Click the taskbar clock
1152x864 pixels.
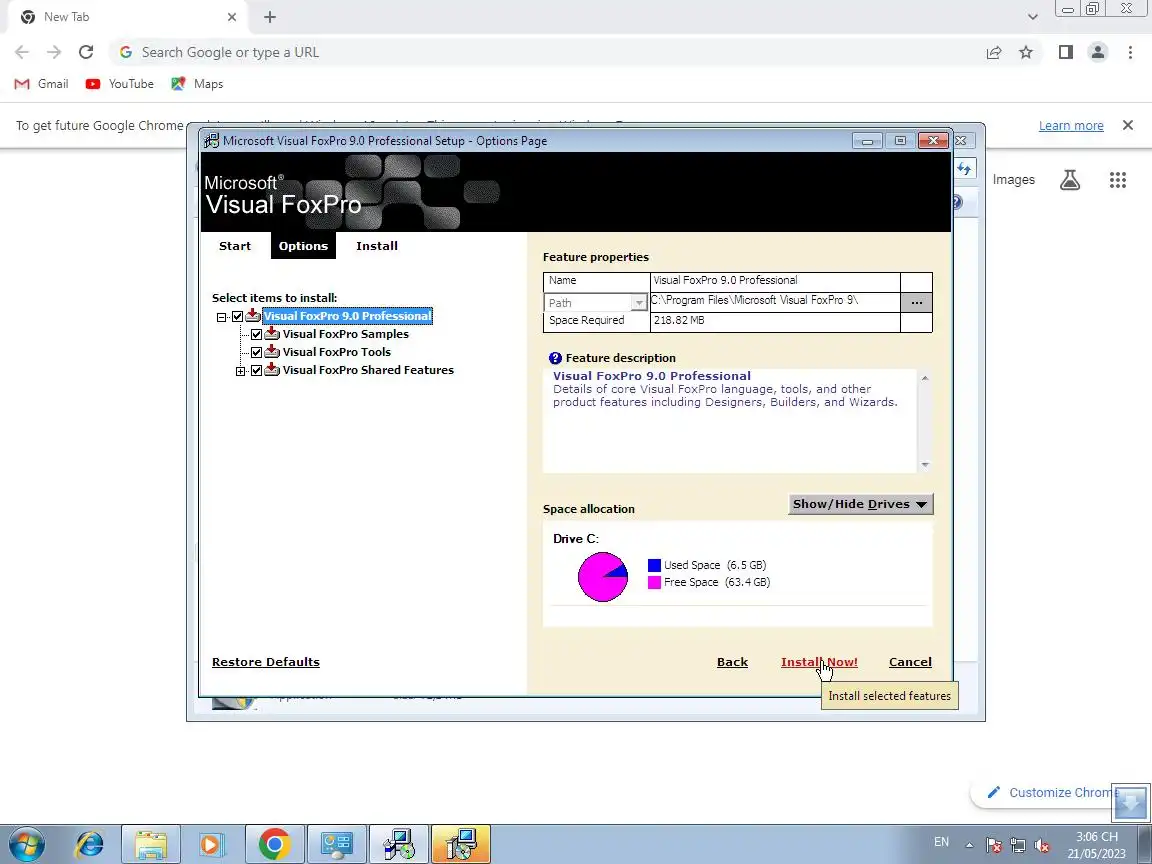(1096, 845)
